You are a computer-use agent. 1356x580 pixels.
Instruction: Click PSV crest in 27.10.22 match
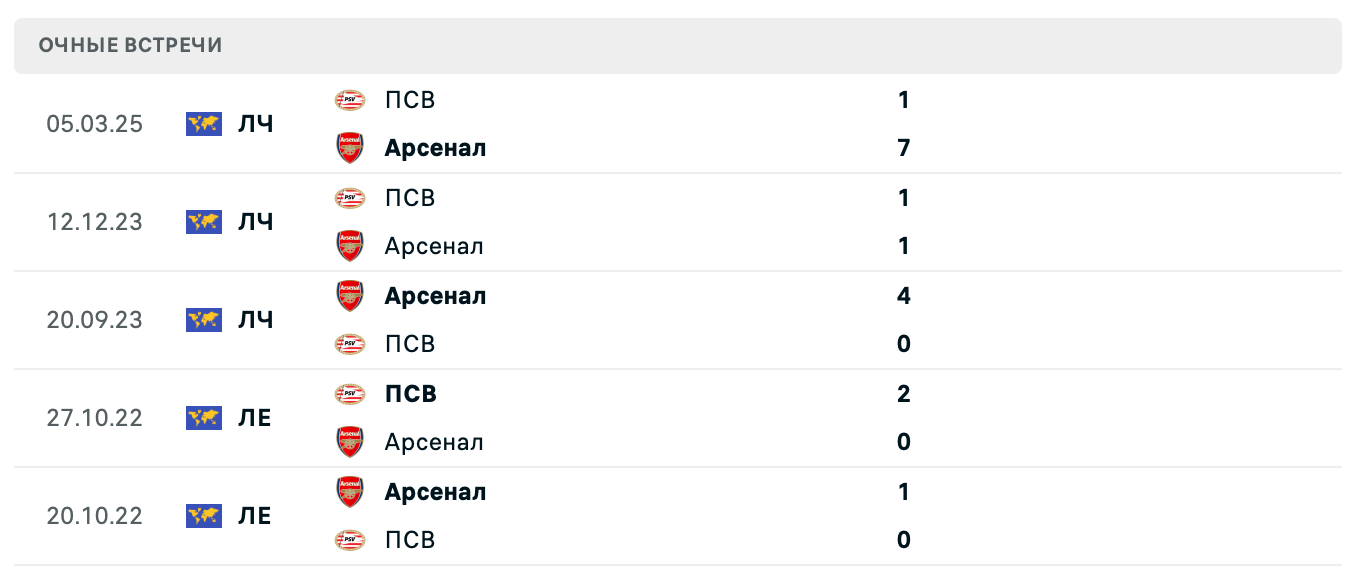tap(350, 394)
